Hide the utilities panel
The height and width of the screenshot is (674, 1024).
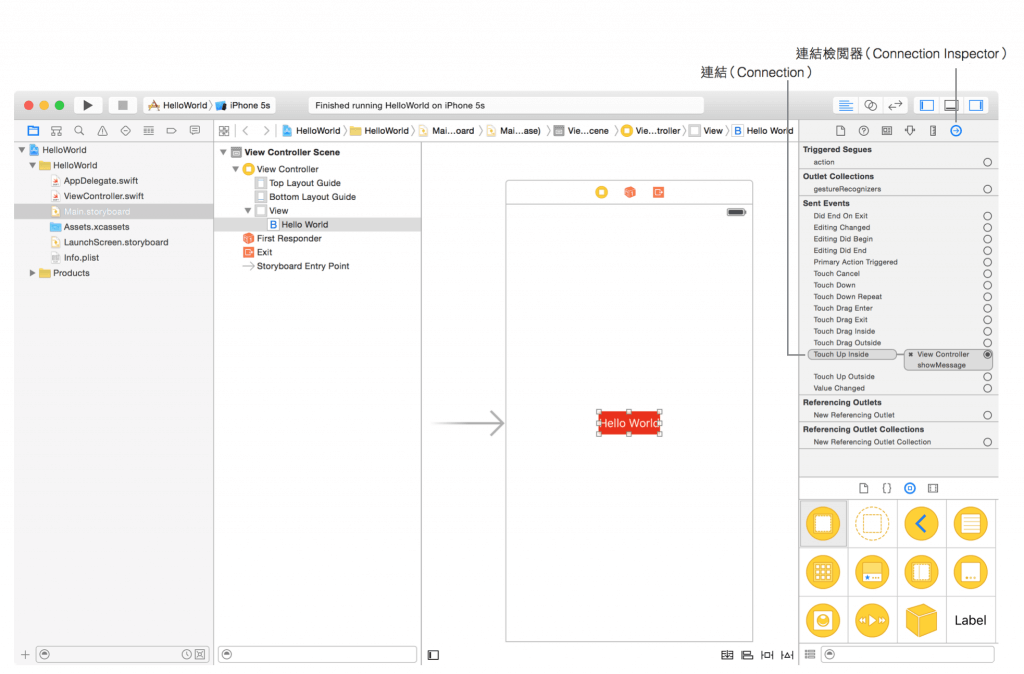pyautogui.click(x=975, y=104)
